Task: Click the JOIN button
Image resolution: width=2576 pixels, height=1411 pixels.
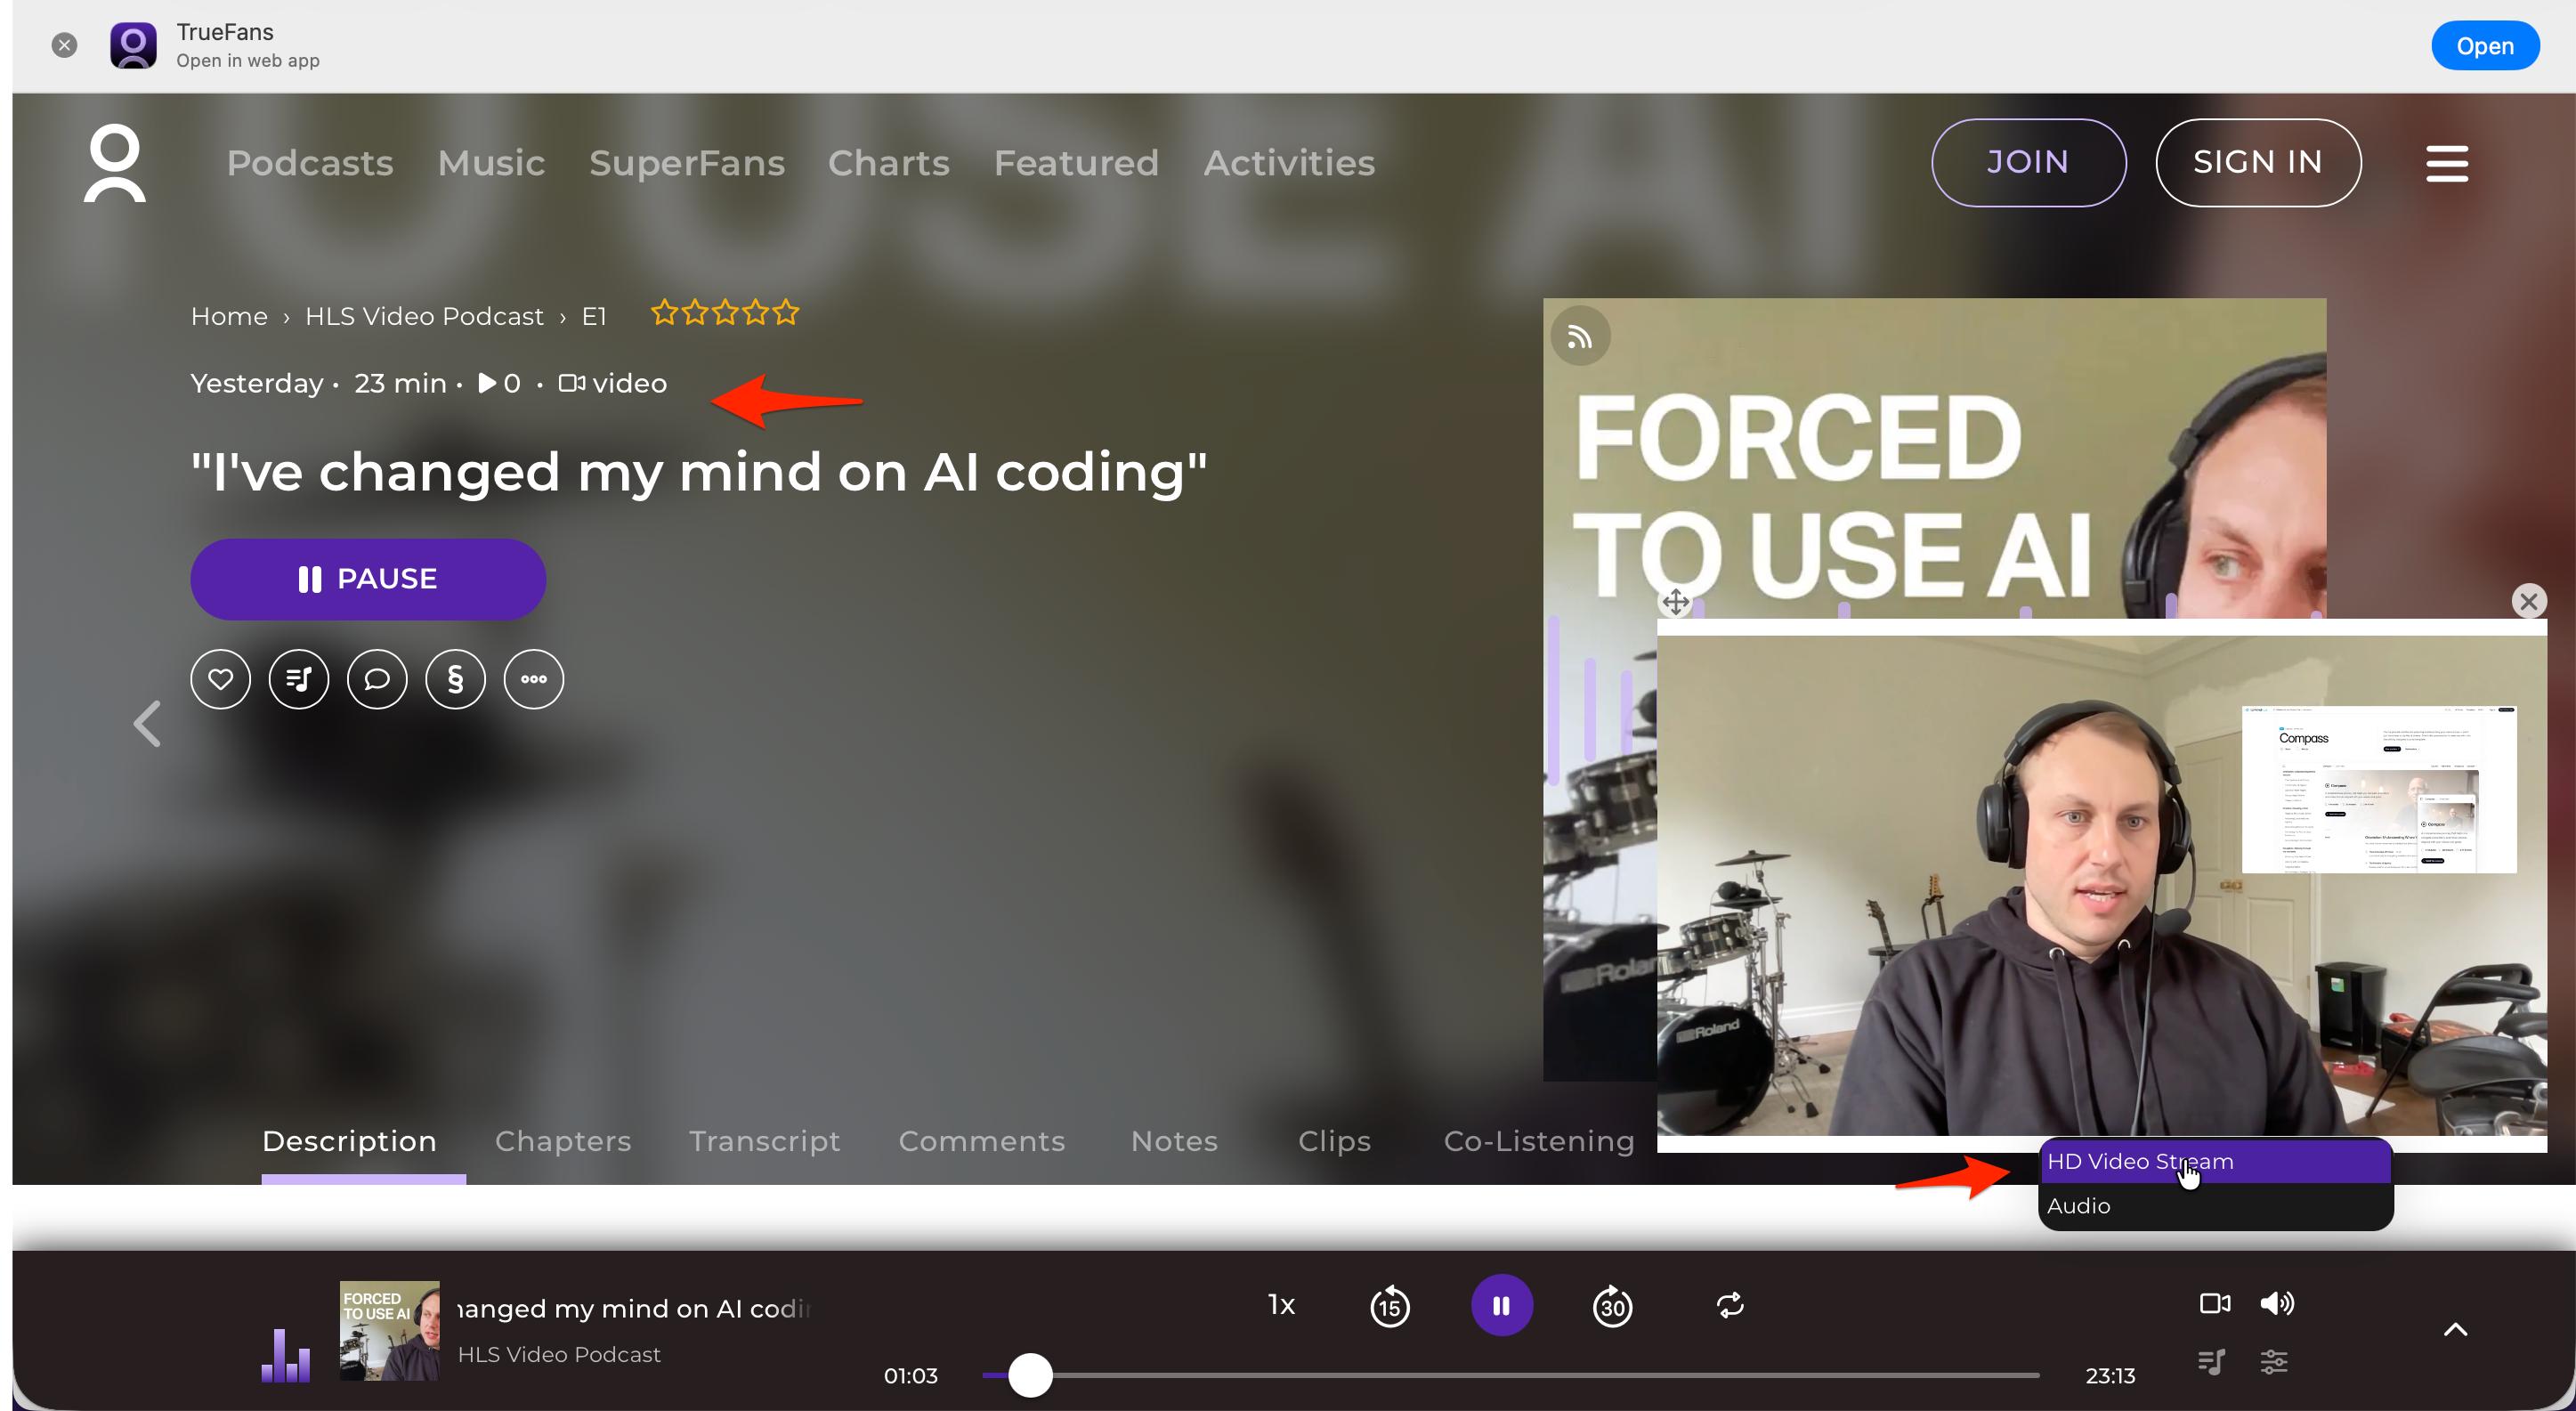Action: 2027,162
